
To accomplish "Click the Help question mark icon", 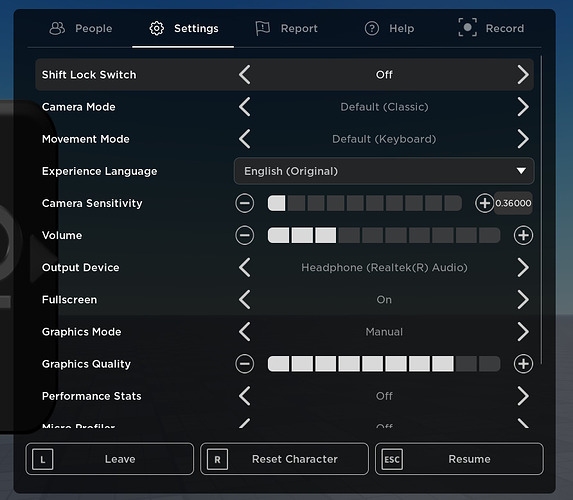I will point(372,29).
